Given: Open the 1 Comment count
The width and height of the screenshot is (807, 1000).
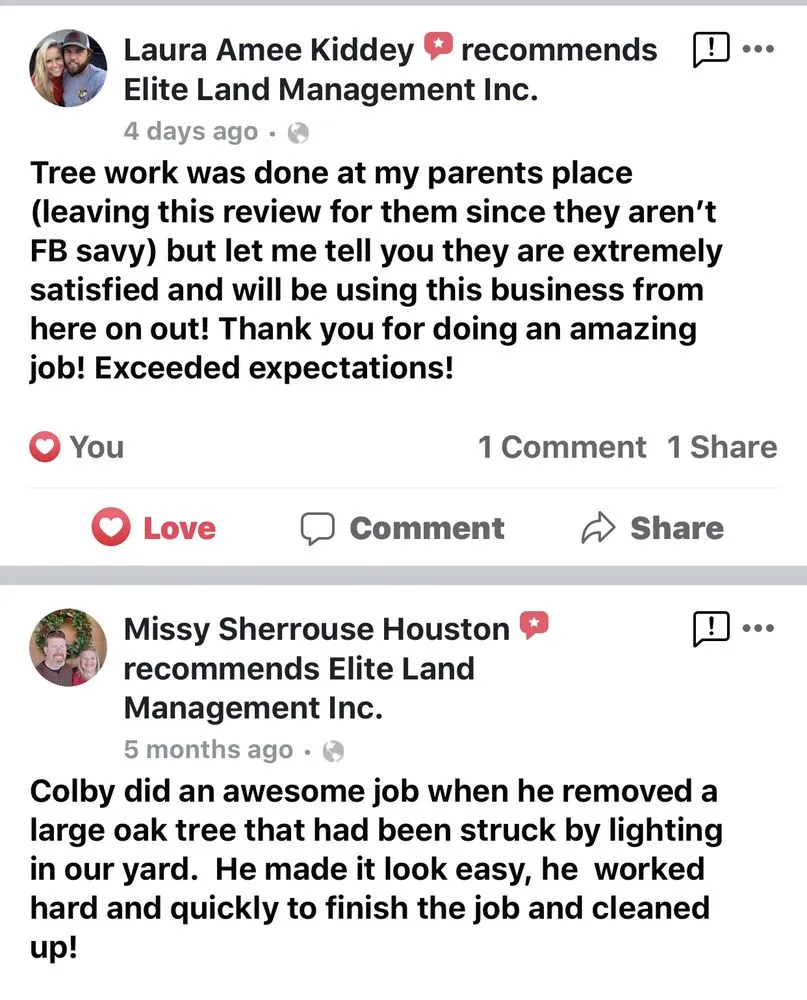Looking at the screenshot, I should point(562,447).
